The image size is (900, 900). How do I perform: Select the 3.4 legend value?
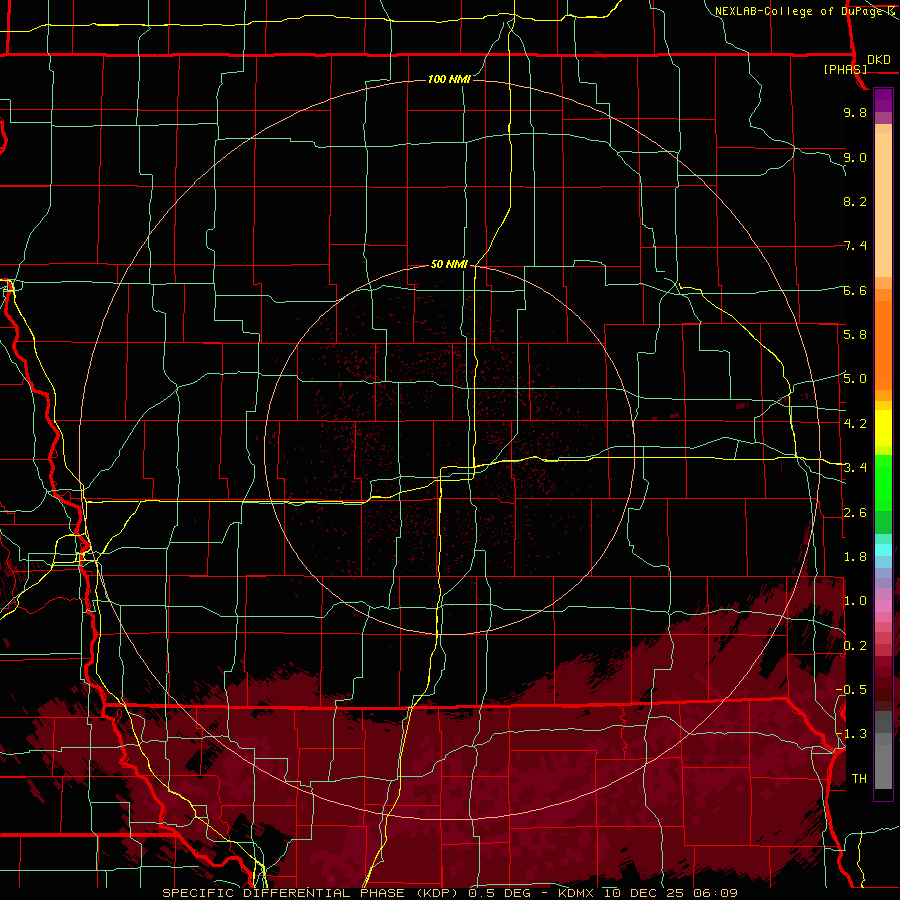click(x=855, y=468)
